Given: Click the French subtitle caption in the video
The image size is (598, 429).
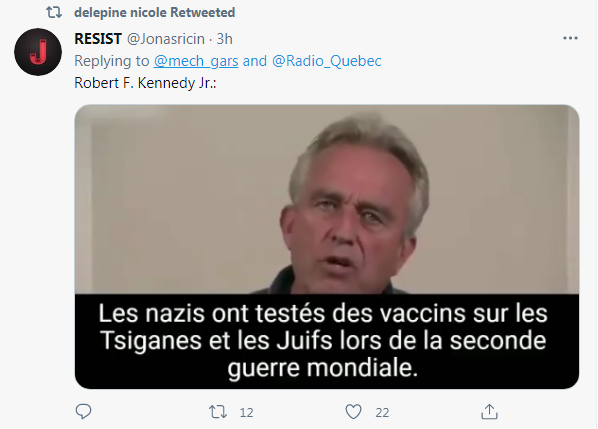Looking at the screenshot, I should [323, 341].
